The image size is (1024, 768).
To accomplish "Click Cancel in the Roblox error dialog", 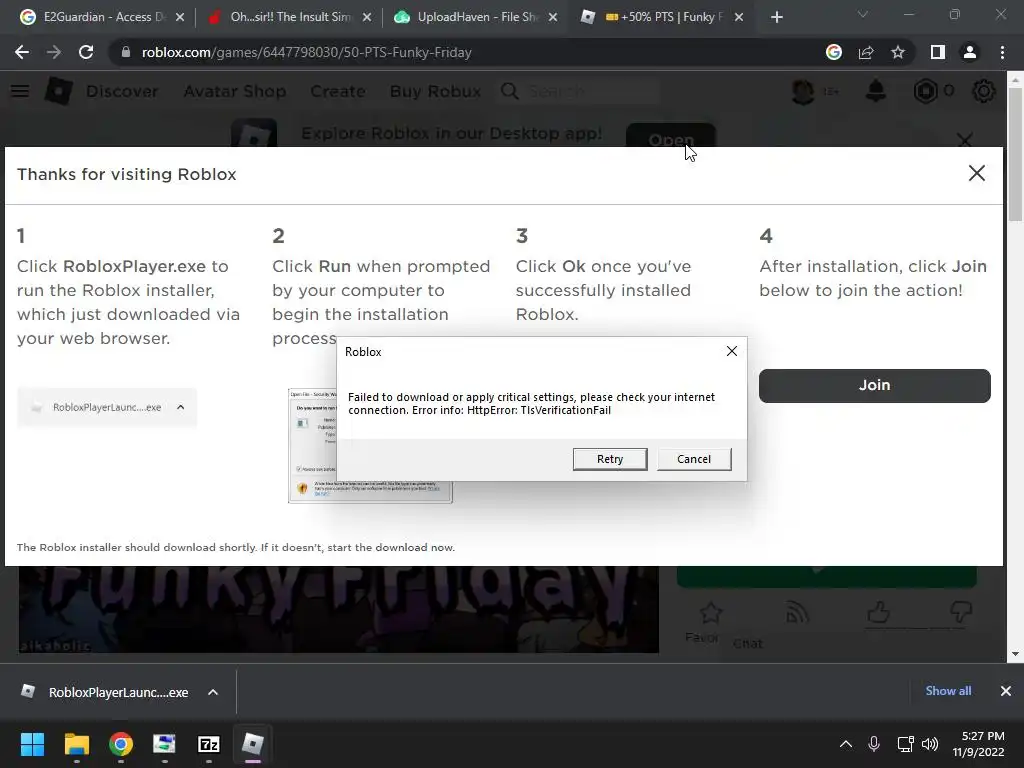I will 694,459.
